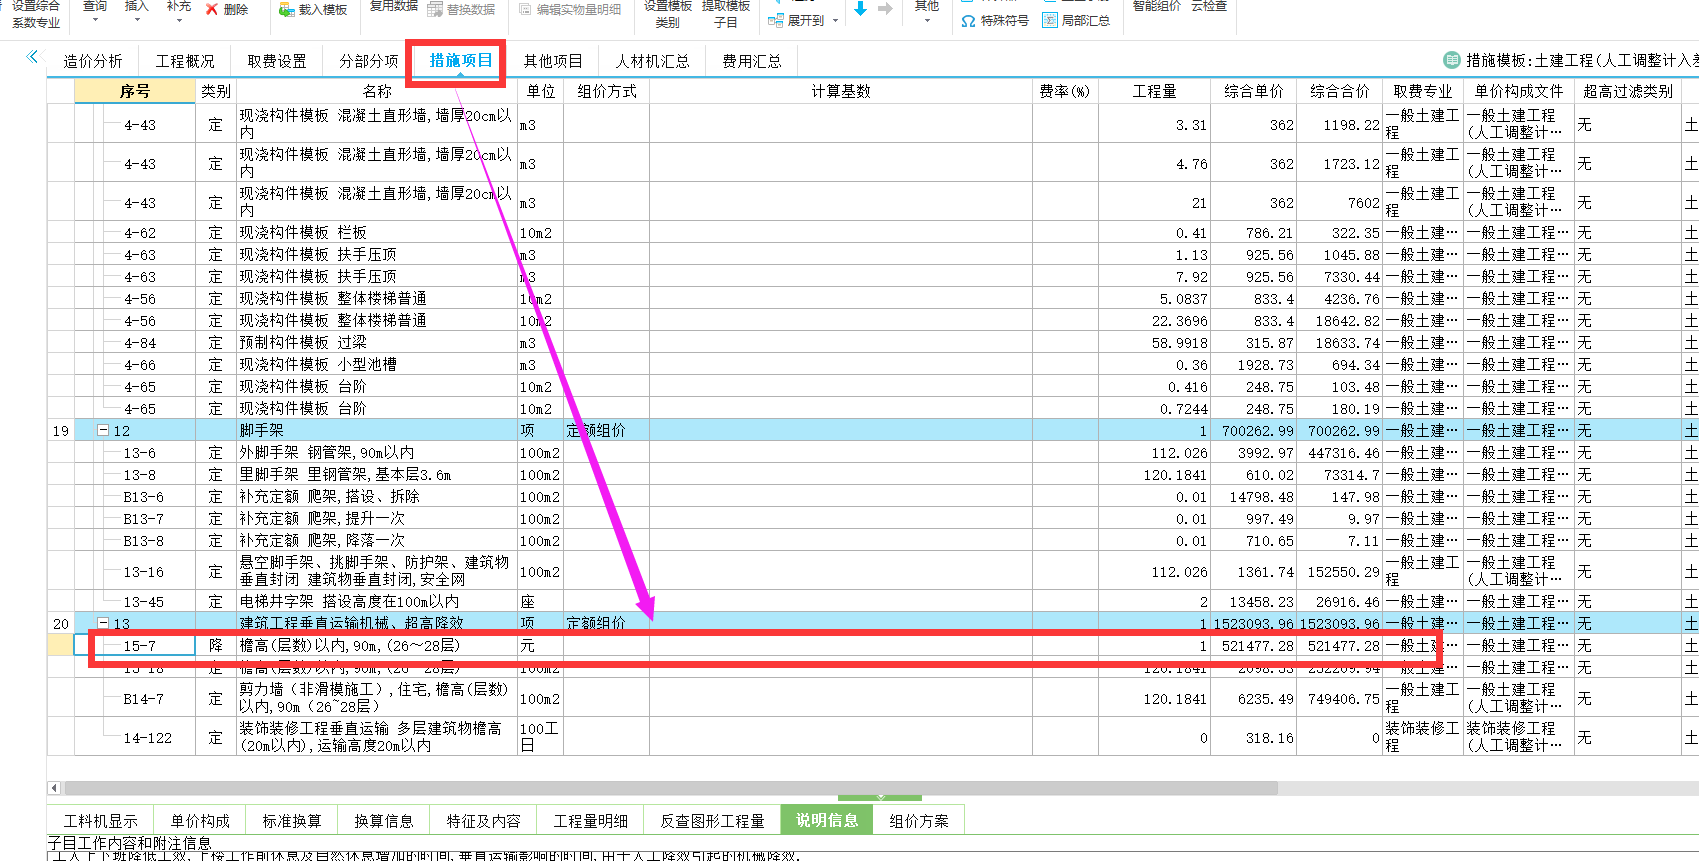Click the red X delete icon

point(211,9)
